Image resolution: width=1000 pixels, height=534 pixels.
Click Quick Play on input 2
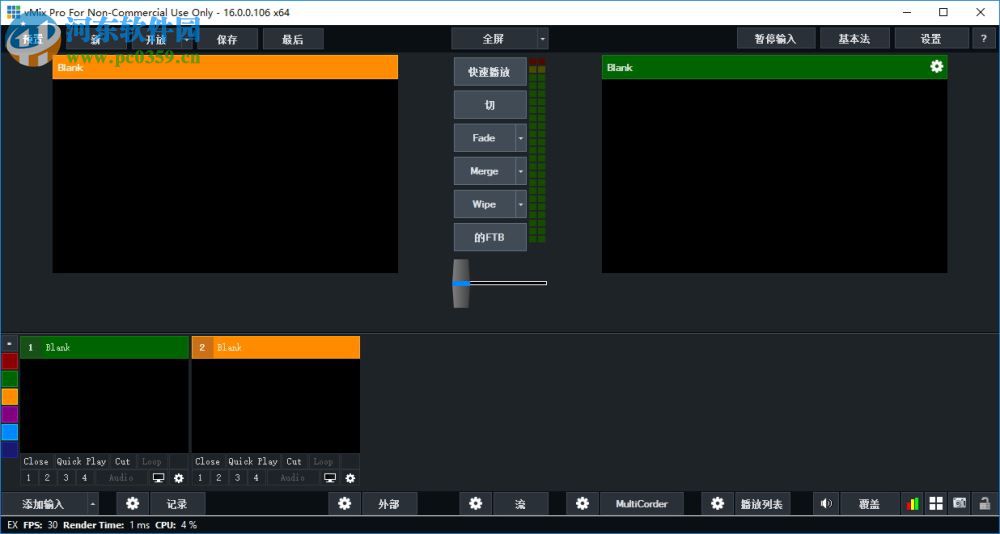click(x=253, y=461)
